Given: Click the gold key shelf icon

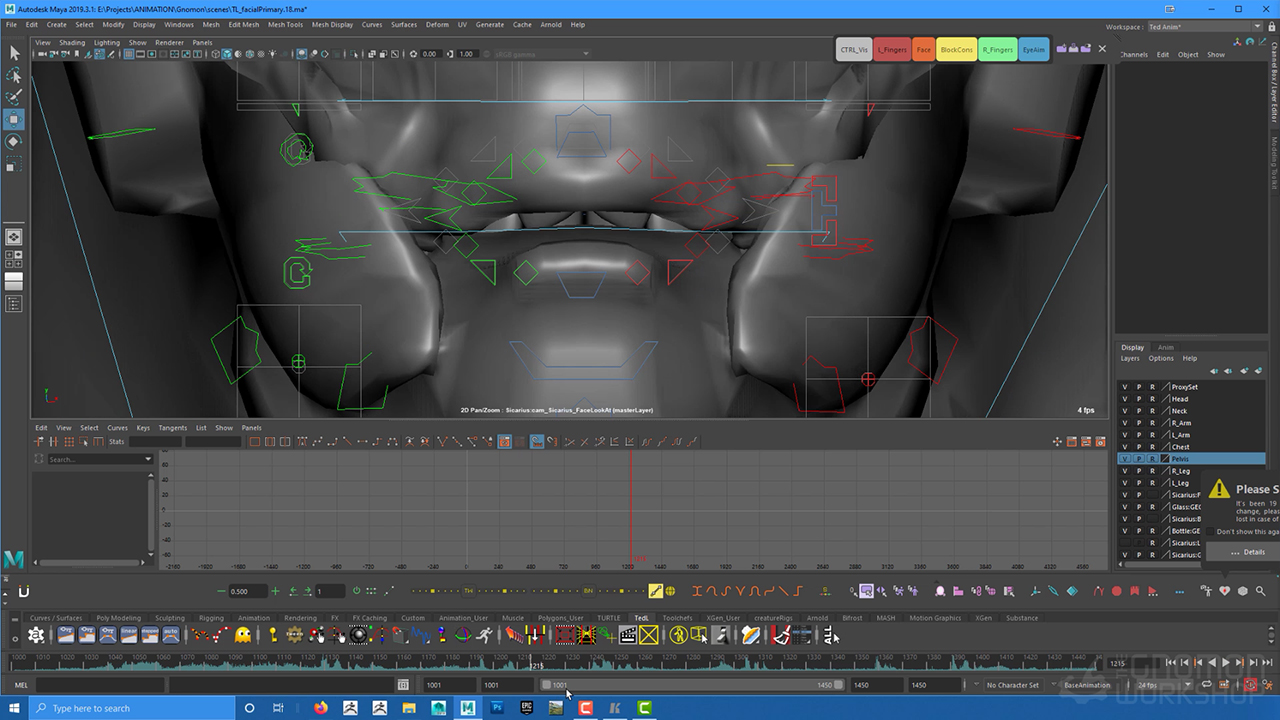Looking at the screenshot, I should coord(272,635).
